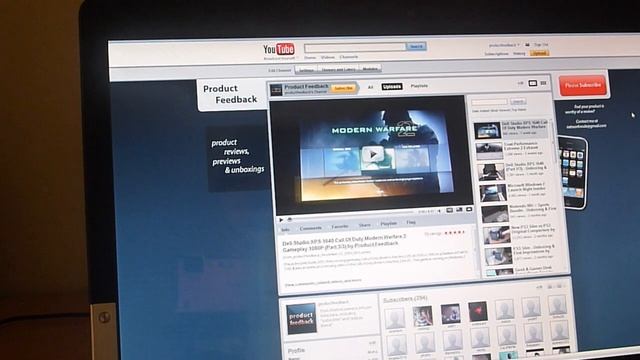Open the Comments tab below the video
Image resolution: width=640 pixels, height=360 pixels.
coord(311,228)
